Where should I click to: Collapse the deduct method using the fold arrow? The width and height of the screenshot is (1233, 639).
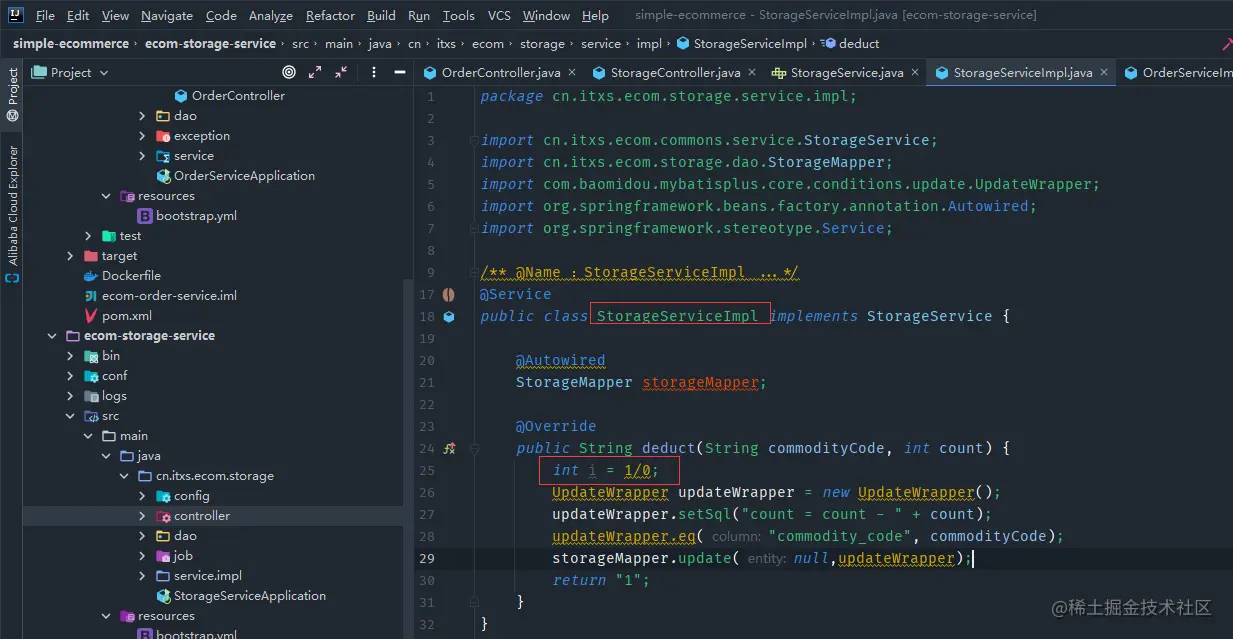pyautogui.click(x=475, y=448)
